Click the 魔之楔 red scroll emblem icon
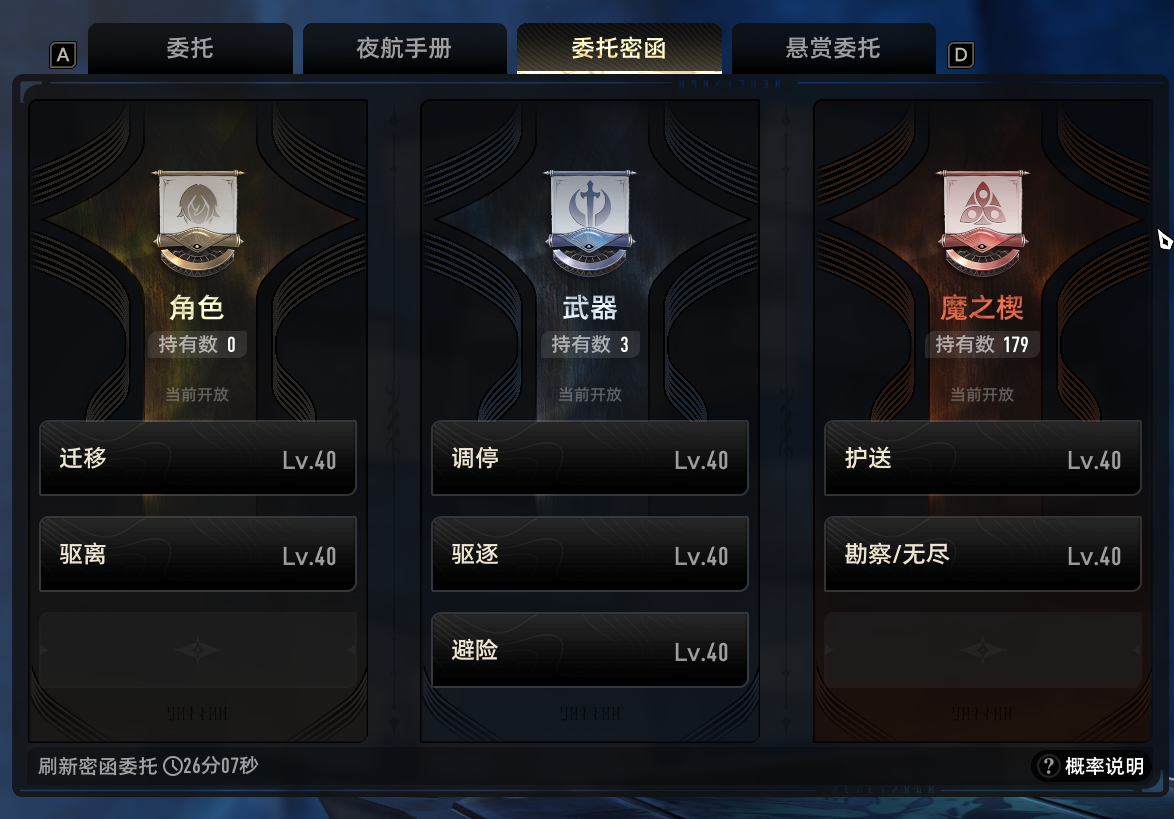This screenshot has height=819, width=1174. pyautogui.click(x=982, y=222)
